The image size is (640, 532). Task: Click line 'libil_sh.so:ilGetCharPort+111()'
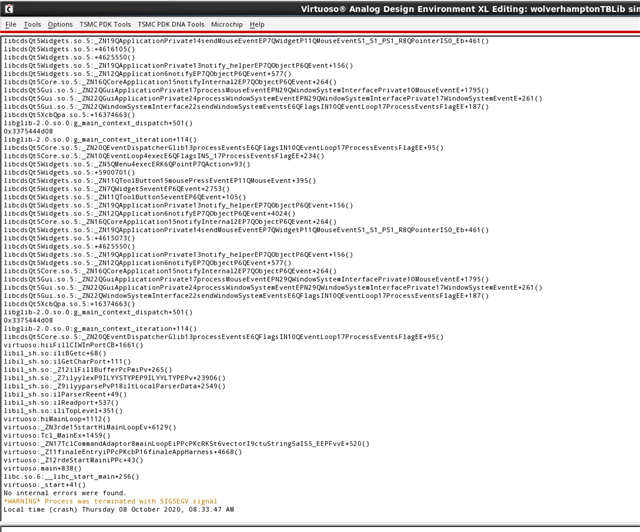67,361
